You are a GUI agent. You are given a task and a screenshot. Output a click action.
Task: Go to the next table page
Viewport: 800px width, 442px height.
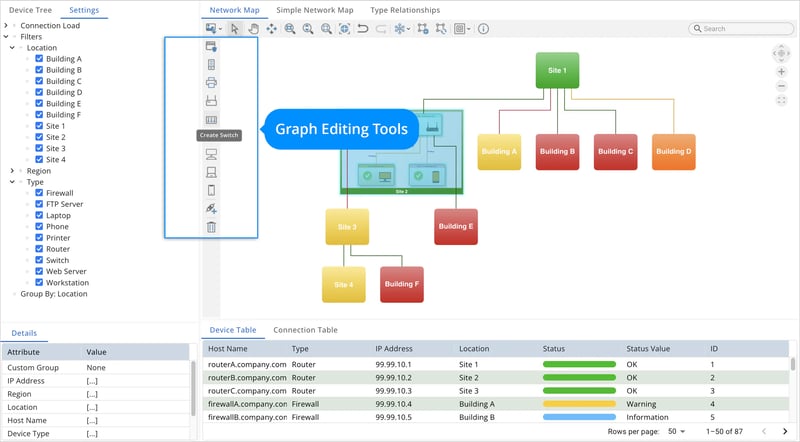[x=785, y=431]
